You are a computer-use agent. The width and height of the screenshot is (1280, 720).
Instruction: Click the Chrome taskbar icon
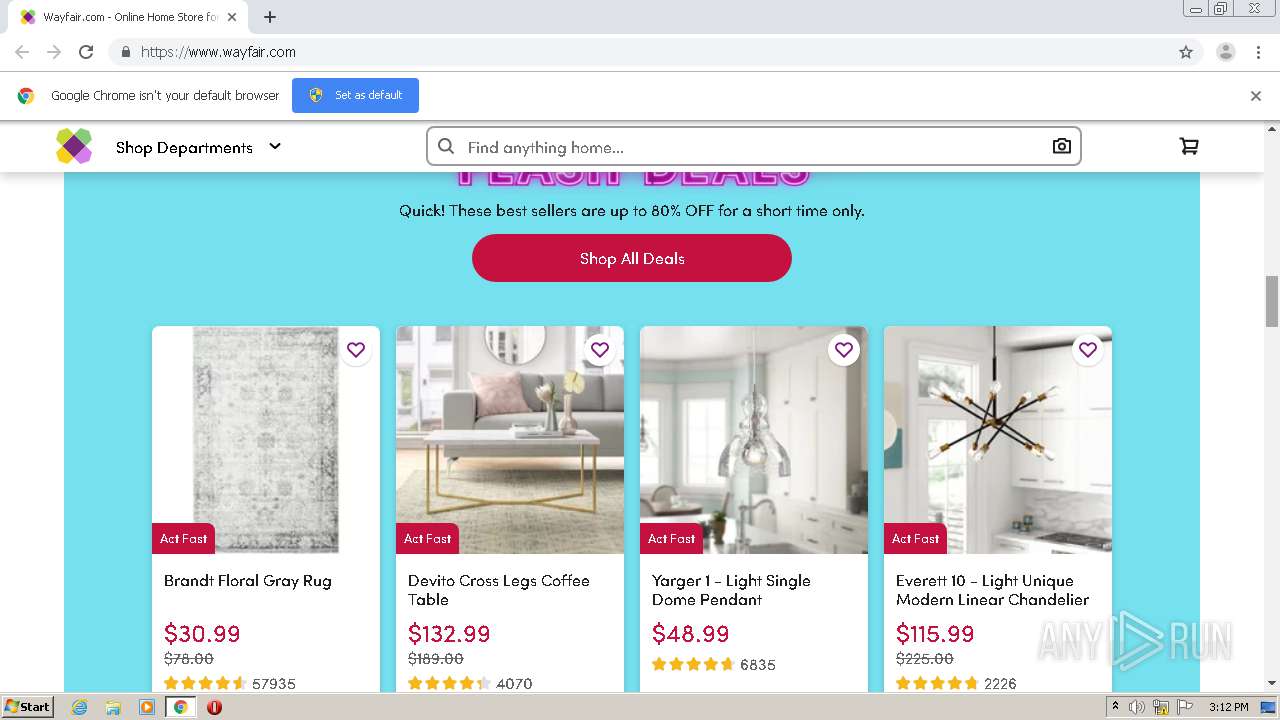[181, 707]
